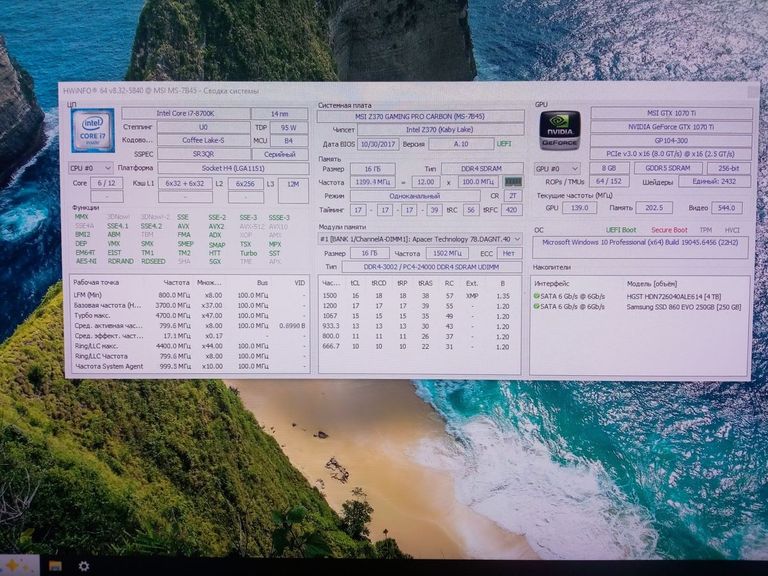Open File Explorer from the taskbar
Viewport: 768px width, 576px height.
55,566
